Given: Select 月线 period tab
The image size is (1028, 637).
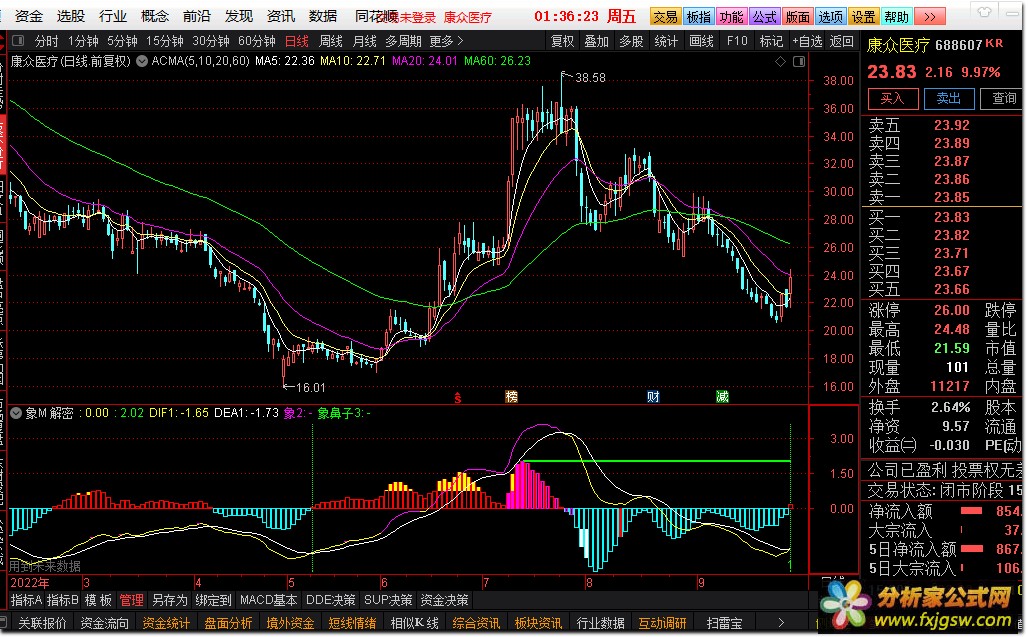Looking at the screenshot, I should pos(365,41).
